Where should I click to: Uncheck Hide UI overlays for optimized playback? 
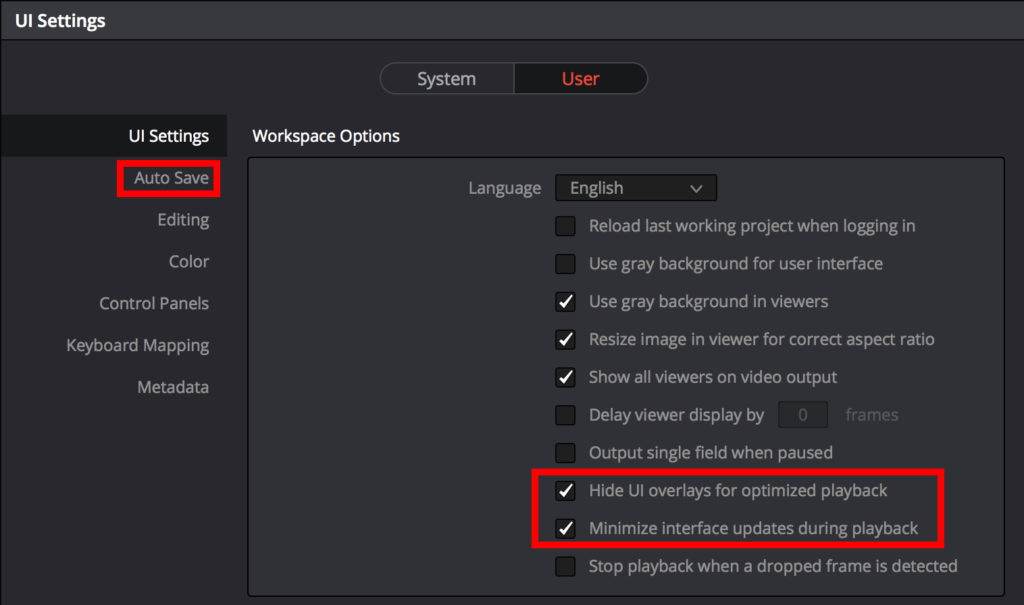566,491
